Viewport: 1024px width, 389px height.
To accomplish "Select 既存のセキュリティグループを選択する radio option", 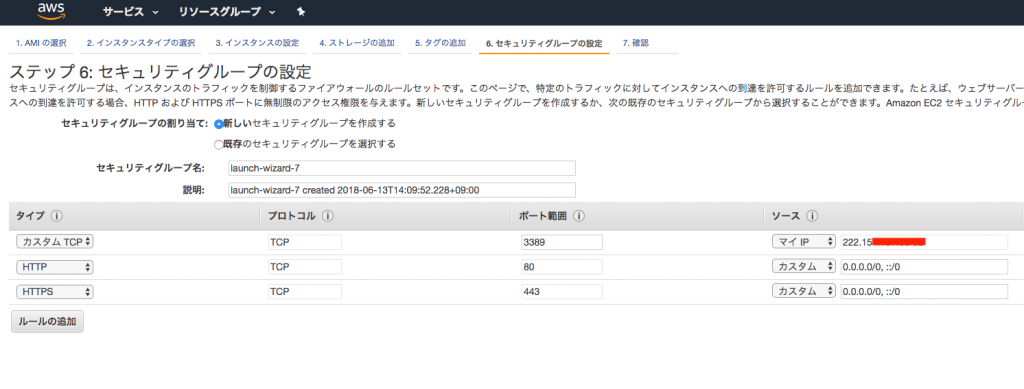I will (x=219, y=144).
